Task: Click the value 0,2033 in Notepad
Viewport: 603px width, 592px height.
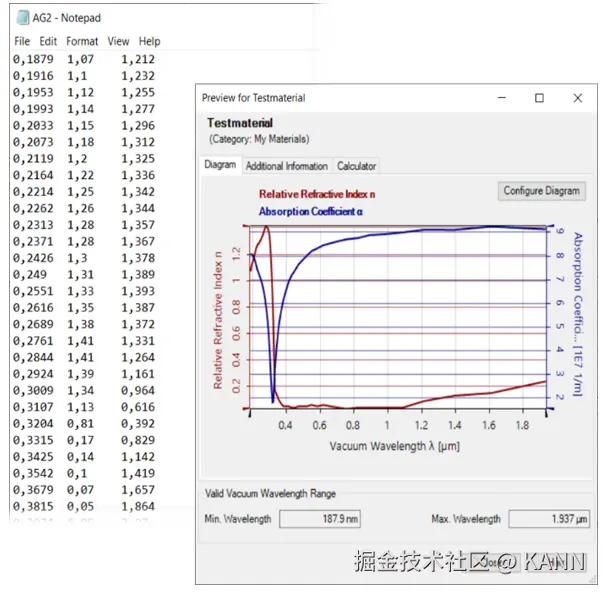Action: pyautogui.click(x=33, y=125)
